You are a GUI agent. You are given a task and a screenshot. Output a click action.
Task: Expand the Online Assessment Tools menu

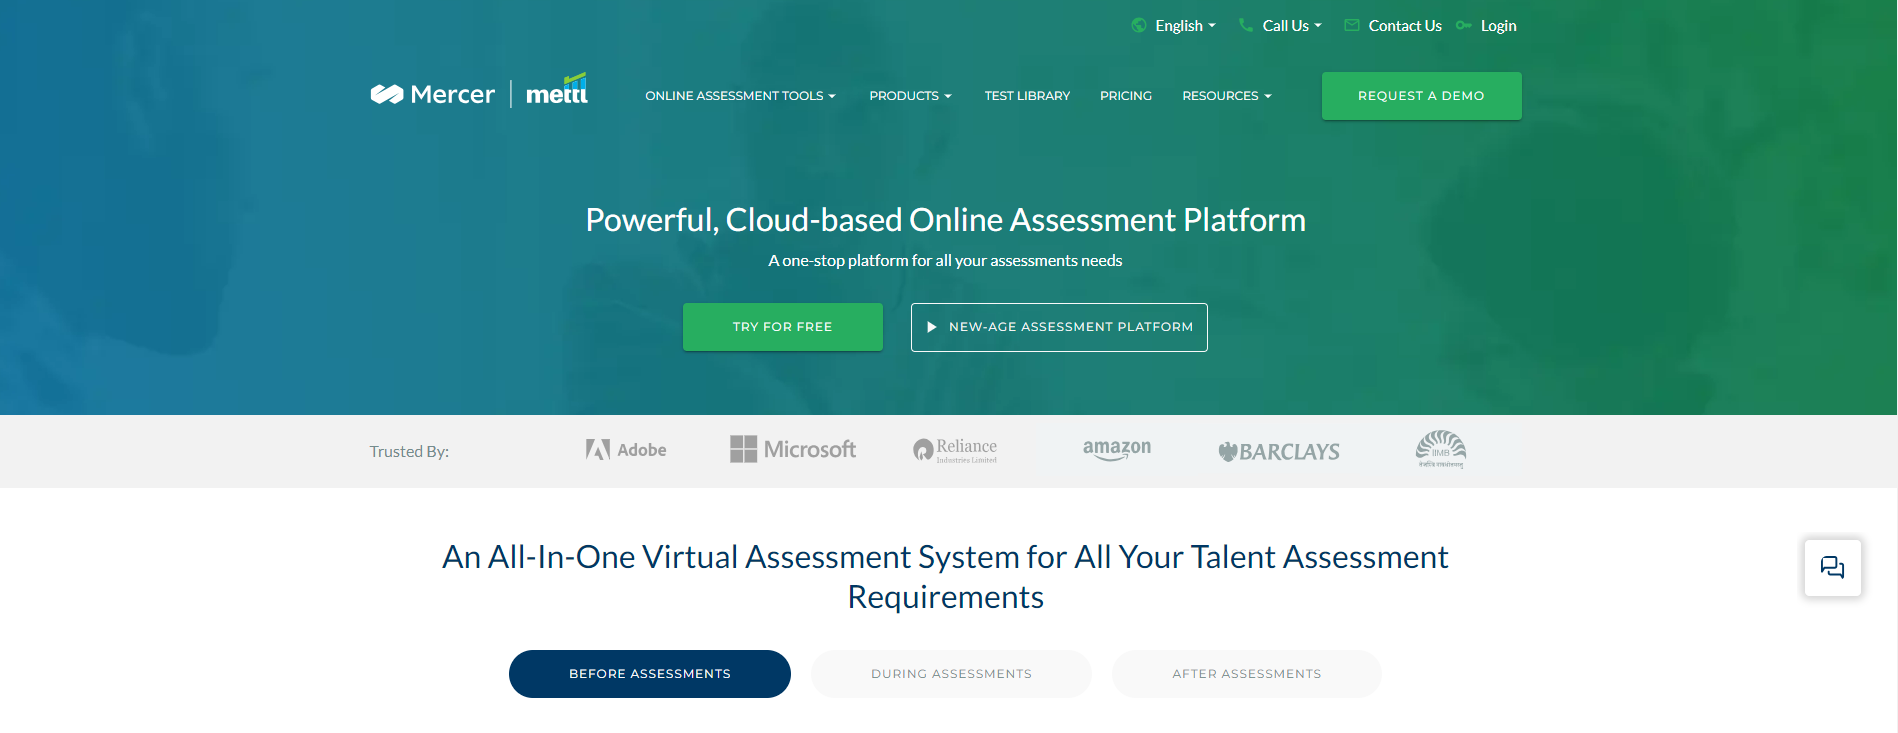(x=740, y=96)
